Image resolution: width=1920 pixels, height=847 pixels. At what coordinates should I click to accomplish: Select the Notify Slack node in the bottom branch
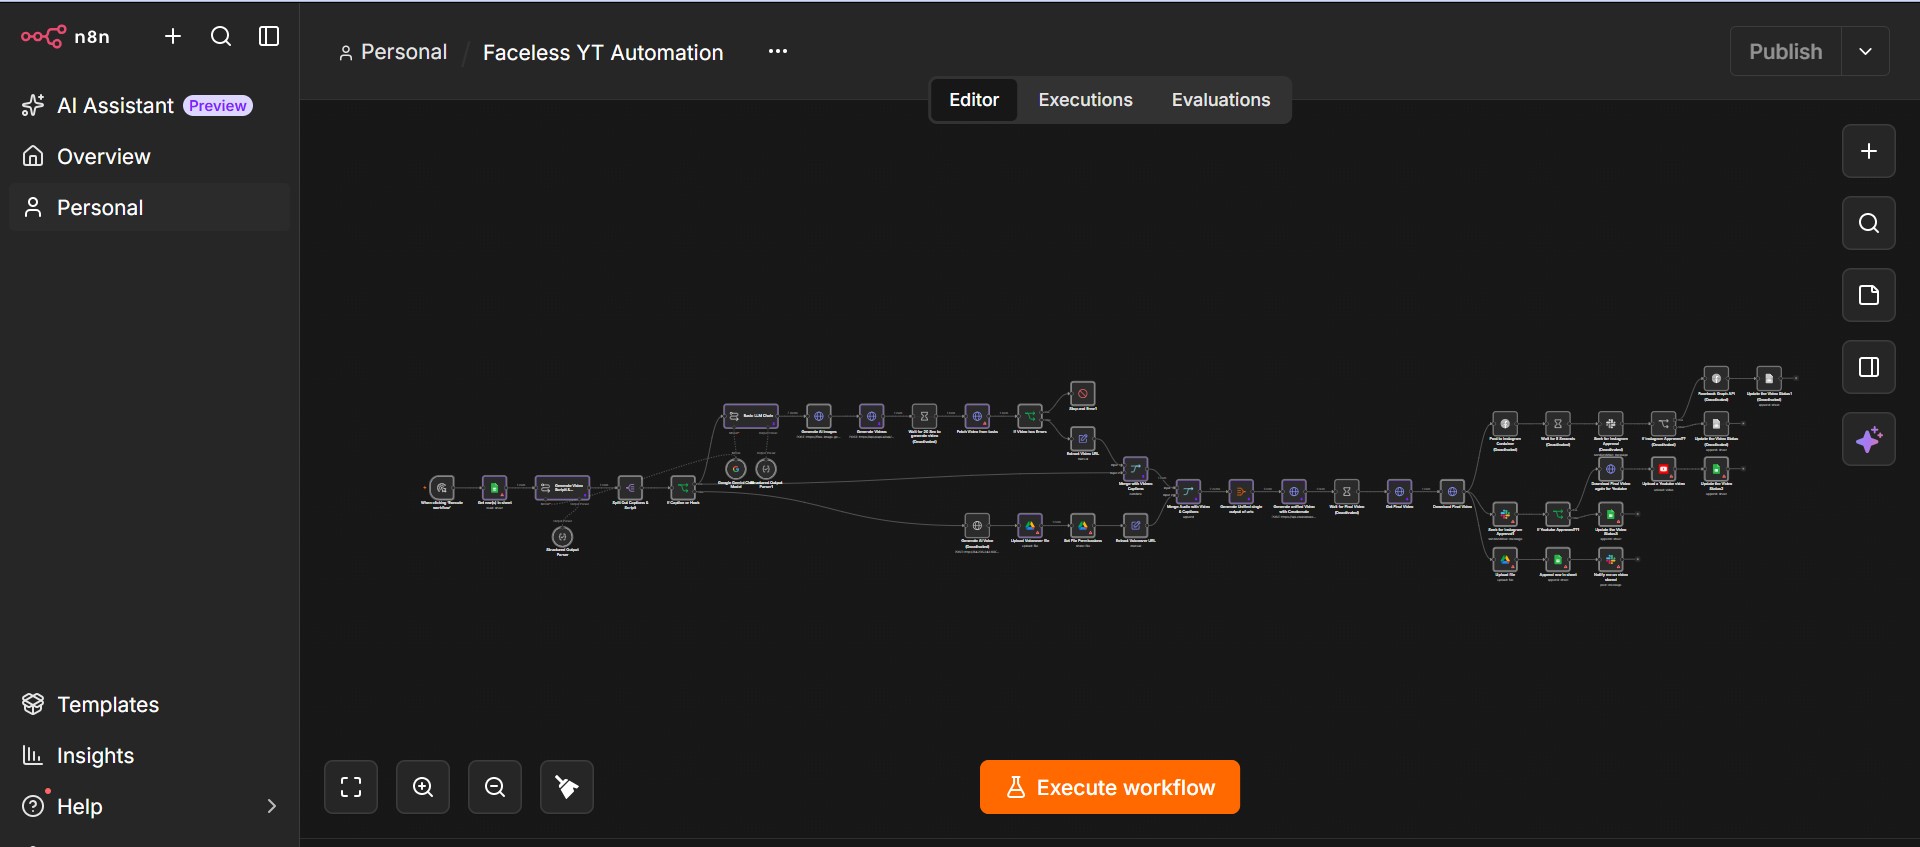tap(1611, 560)
